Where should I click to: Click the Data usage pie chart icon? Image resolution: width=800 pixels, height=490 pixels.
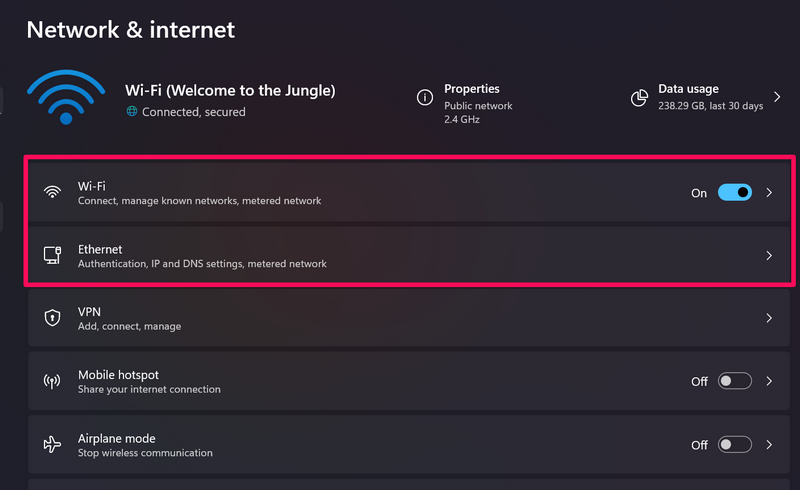point(639,98)
